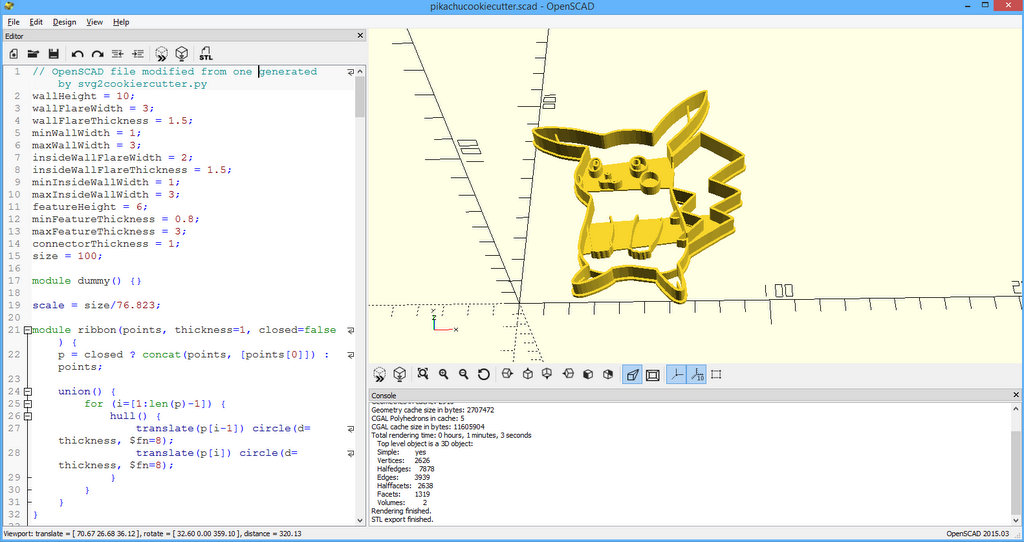Redo the last edit
The width and height of the screenshot is (1024, 542).
tap(97, 54)
